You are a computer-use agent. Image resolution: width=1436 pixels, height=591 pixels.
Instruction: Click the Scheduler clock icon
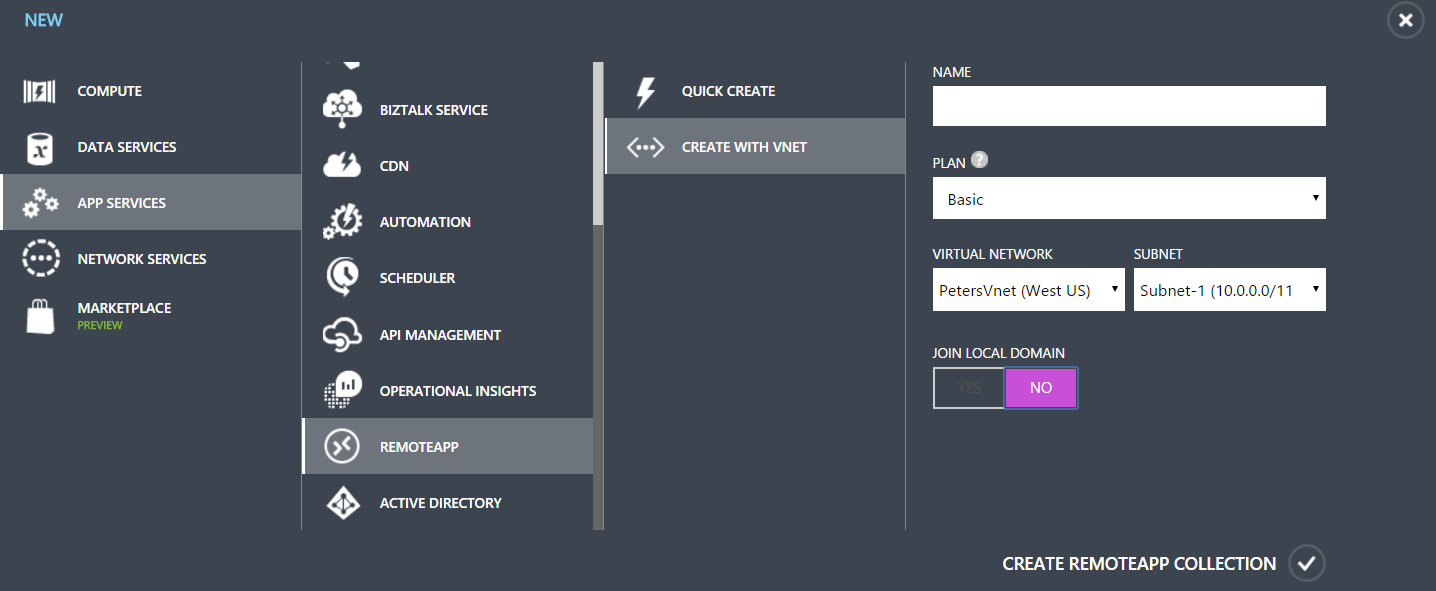[x=342, y=278]
